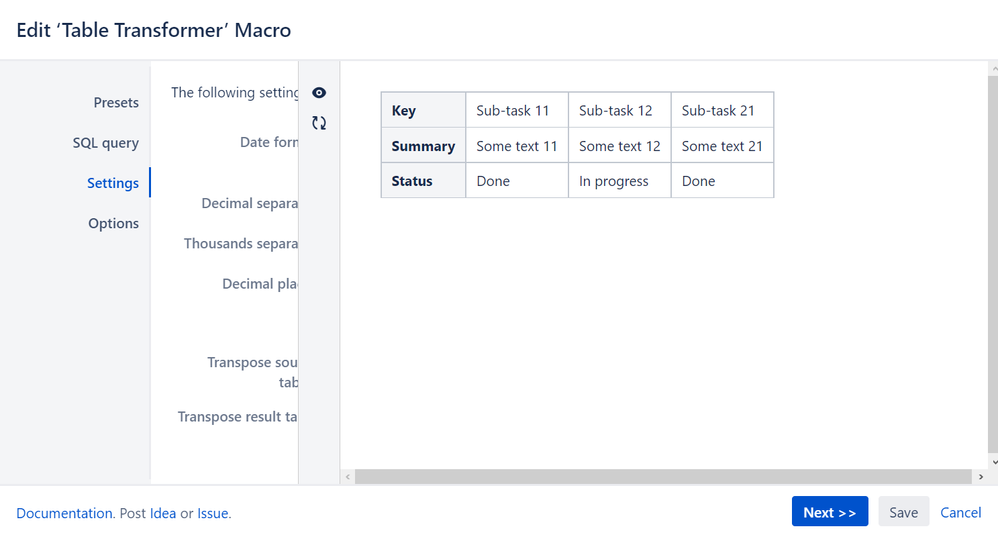998x533 pixels.
Task: Click the refresh preview icon
Action: [319, 123]
